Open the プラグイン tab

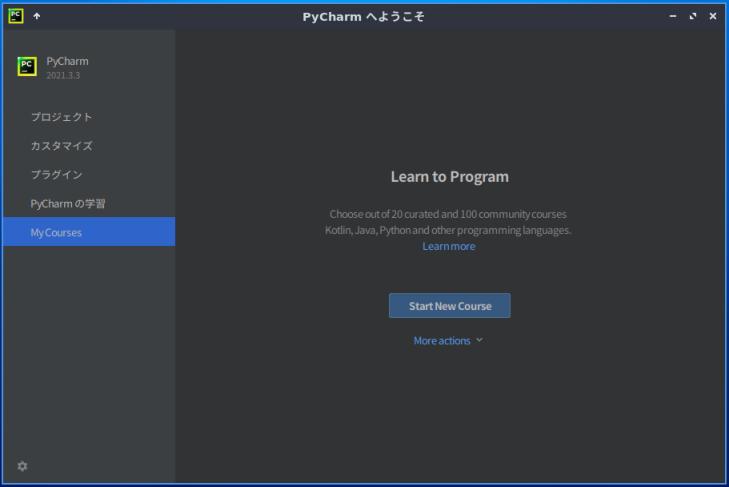89,174
